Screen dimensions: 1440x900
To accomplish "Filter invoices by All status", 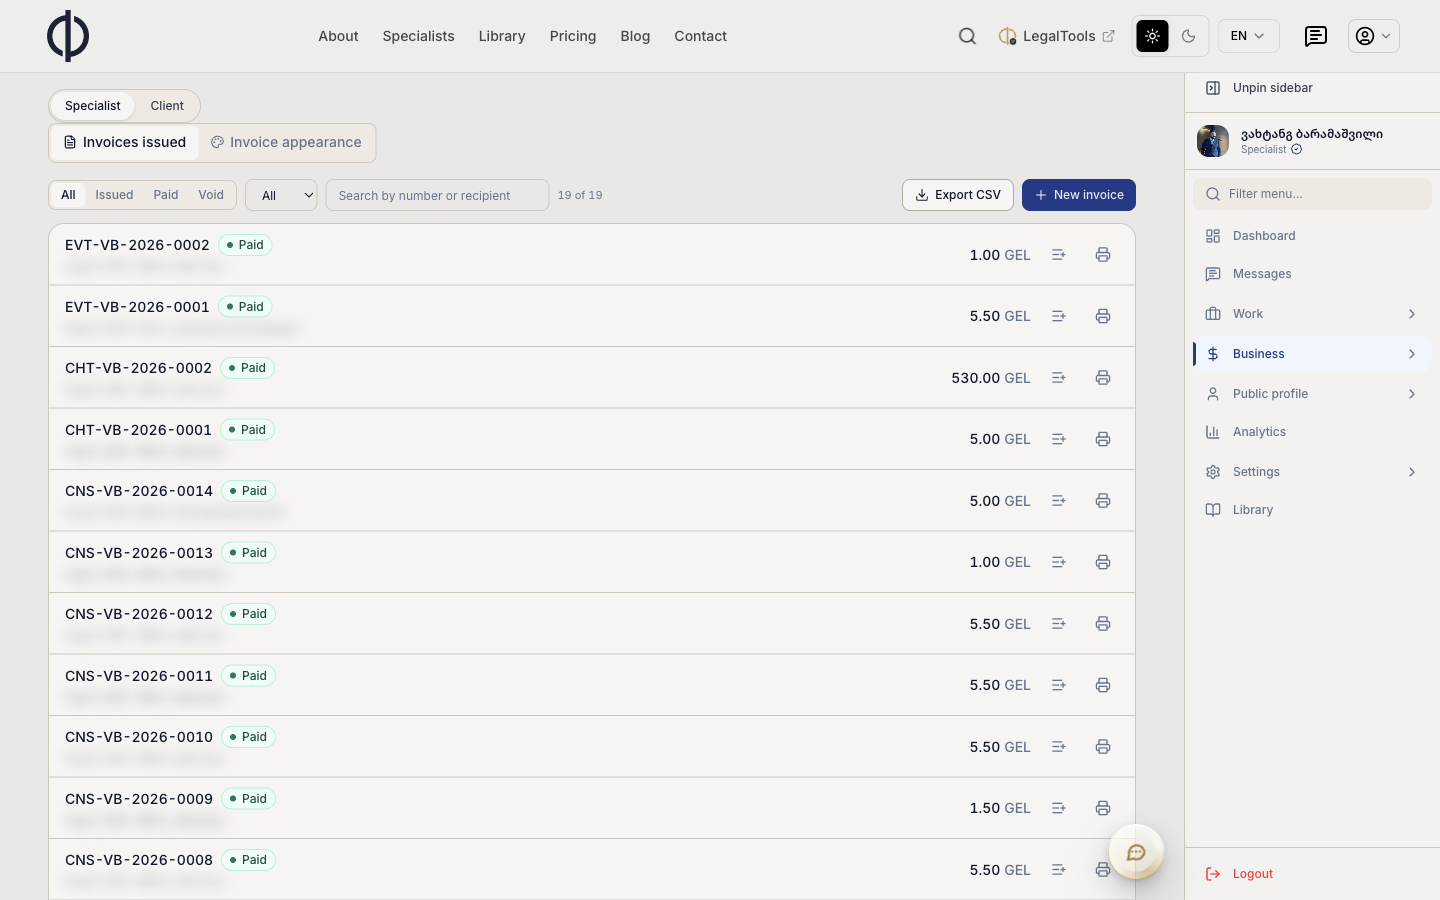I will [x=68, y=195].
